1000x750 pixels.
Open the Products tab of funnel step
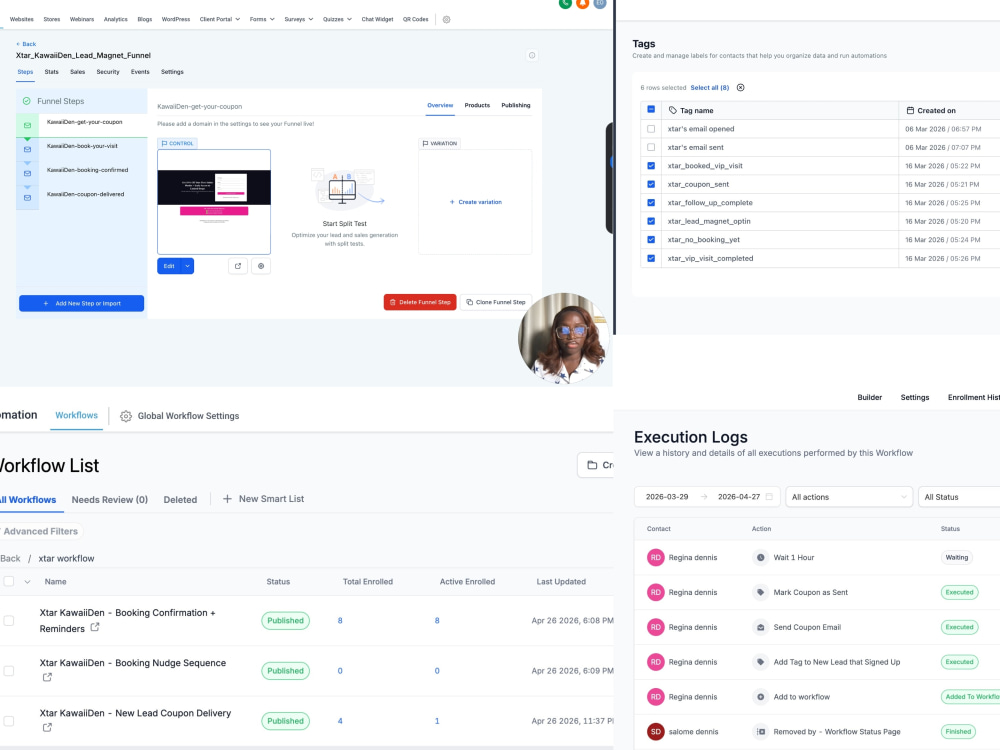pos(477,105)
